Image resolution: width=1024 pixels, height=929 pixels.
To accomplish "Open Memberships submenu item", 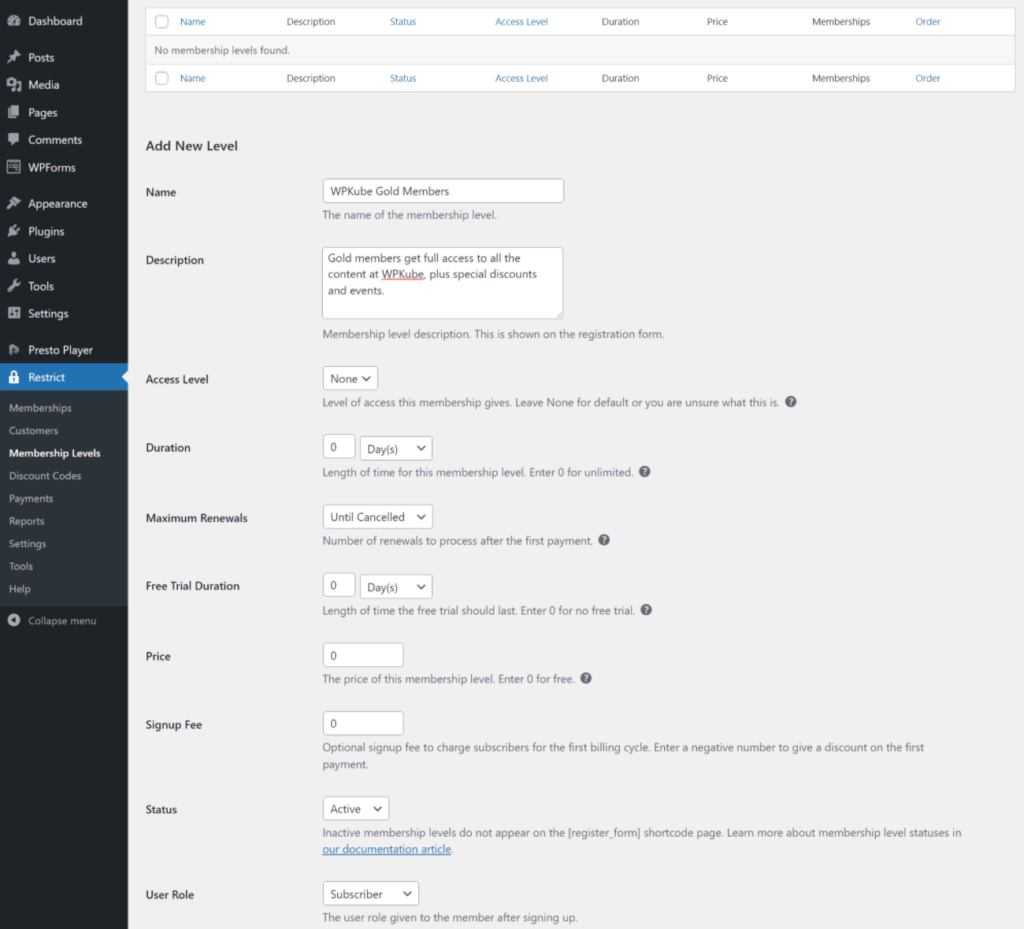I will (x=40, y=408).
